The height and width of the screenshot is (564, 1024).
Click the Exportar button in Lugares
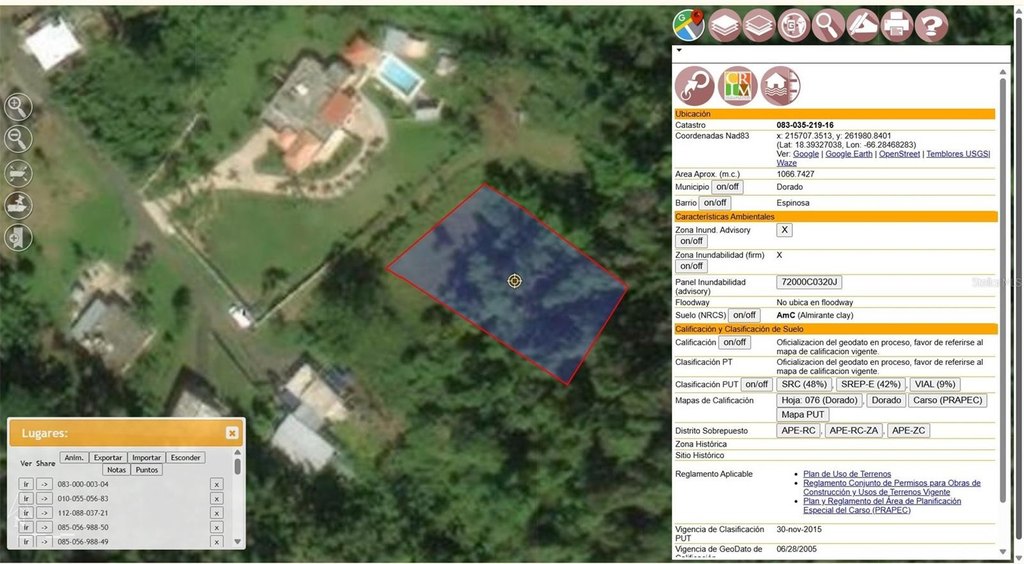click(108, 457)
